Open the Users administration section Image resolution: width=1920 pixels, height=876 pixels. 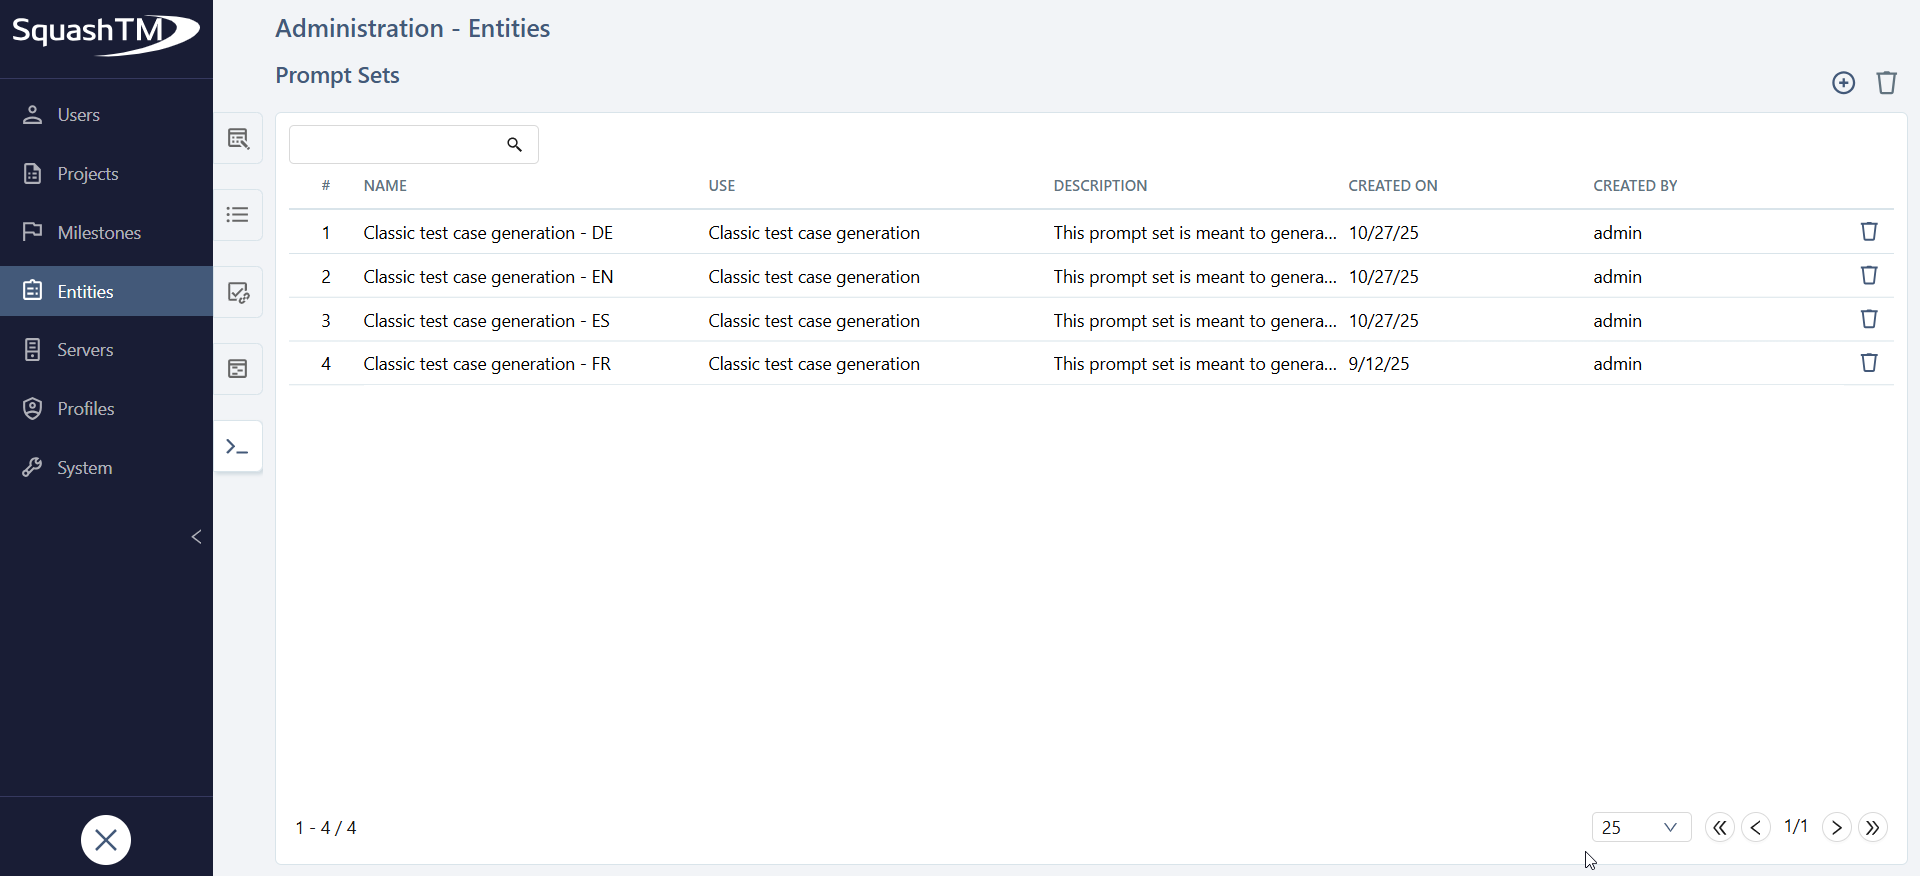point(106,115)
